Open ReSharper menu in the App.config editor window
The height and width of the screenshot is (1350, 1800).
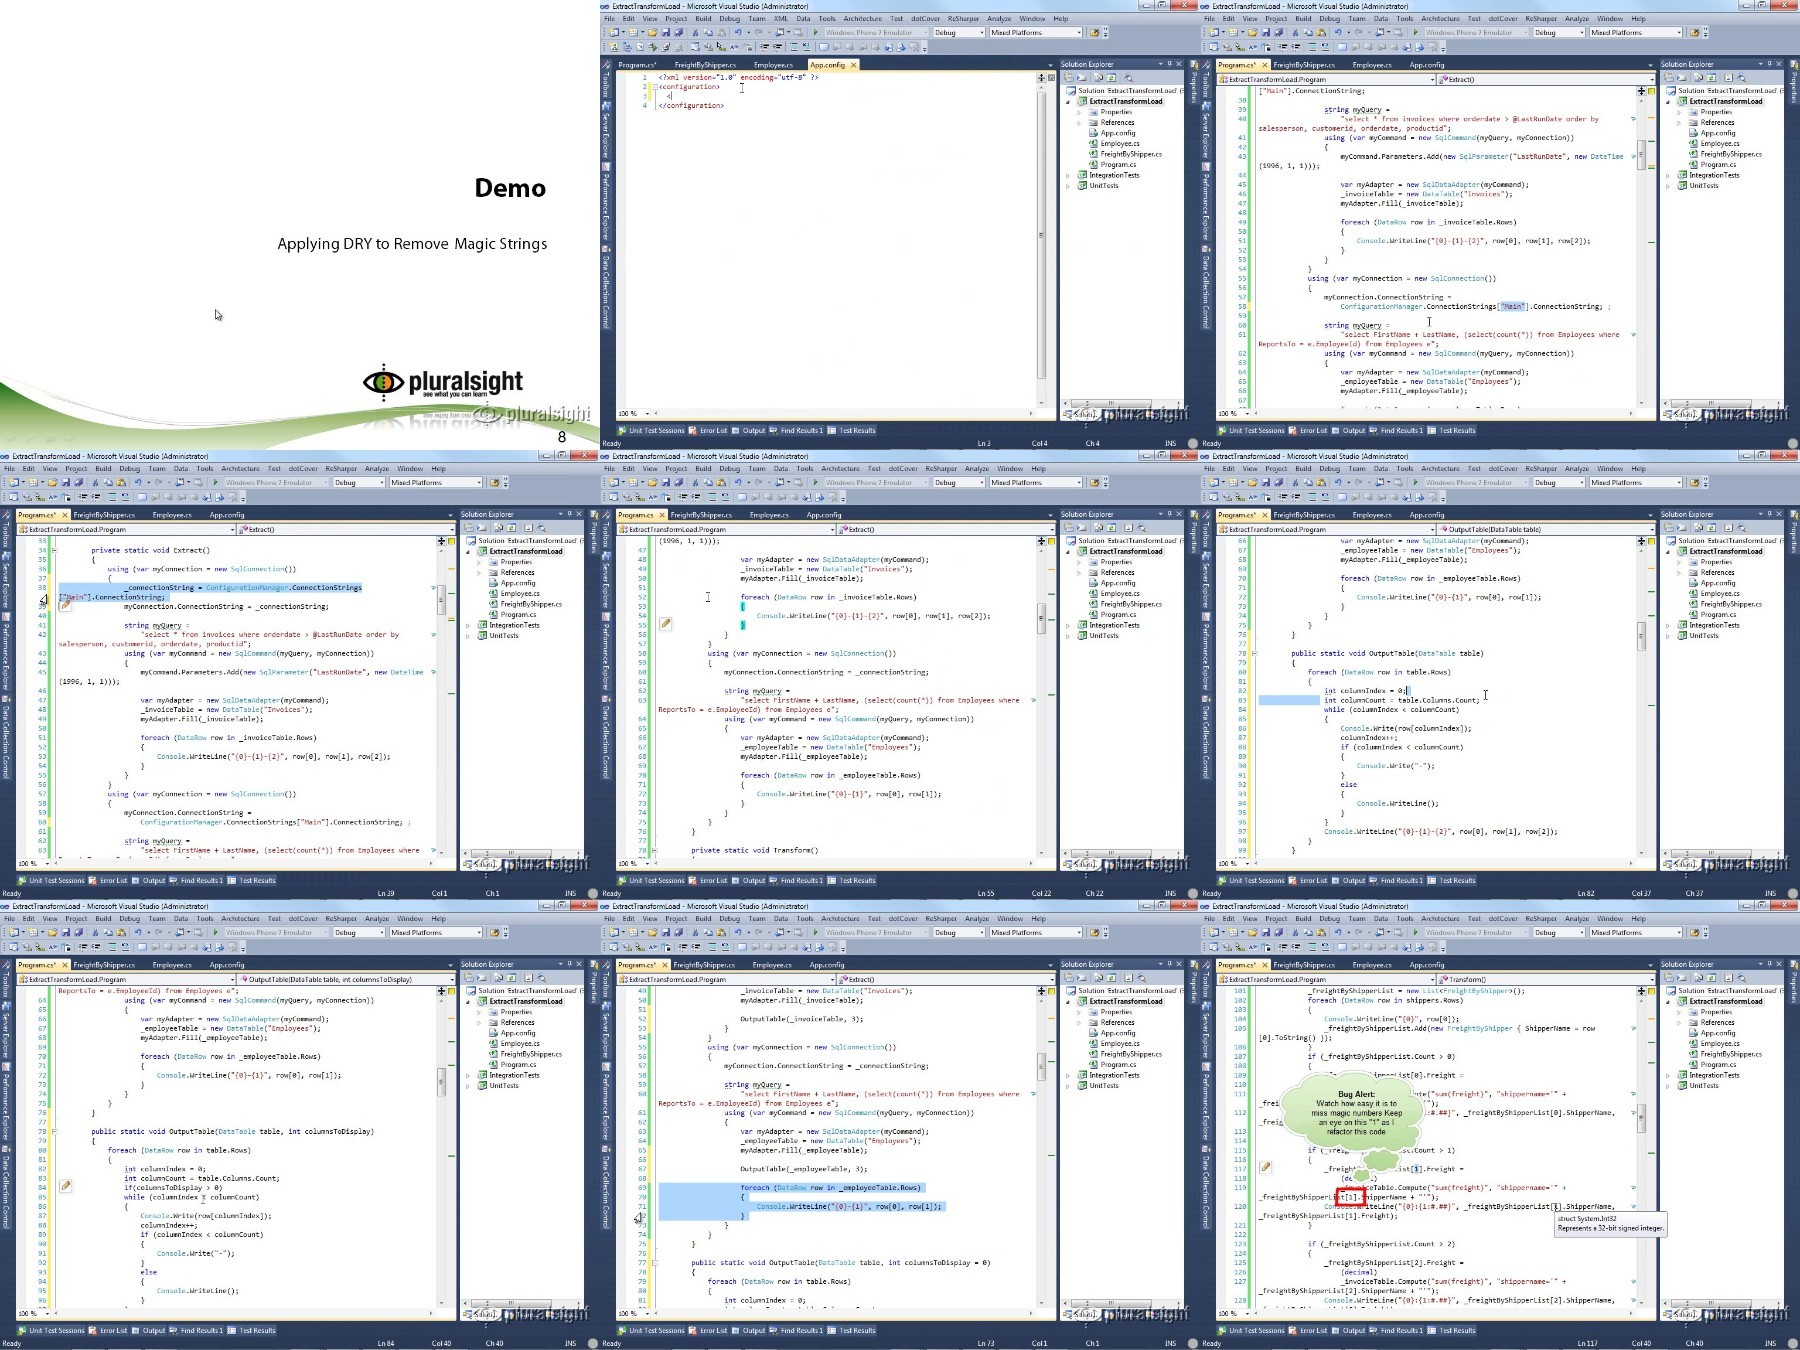pyautogui.click(x=963, y=18)
